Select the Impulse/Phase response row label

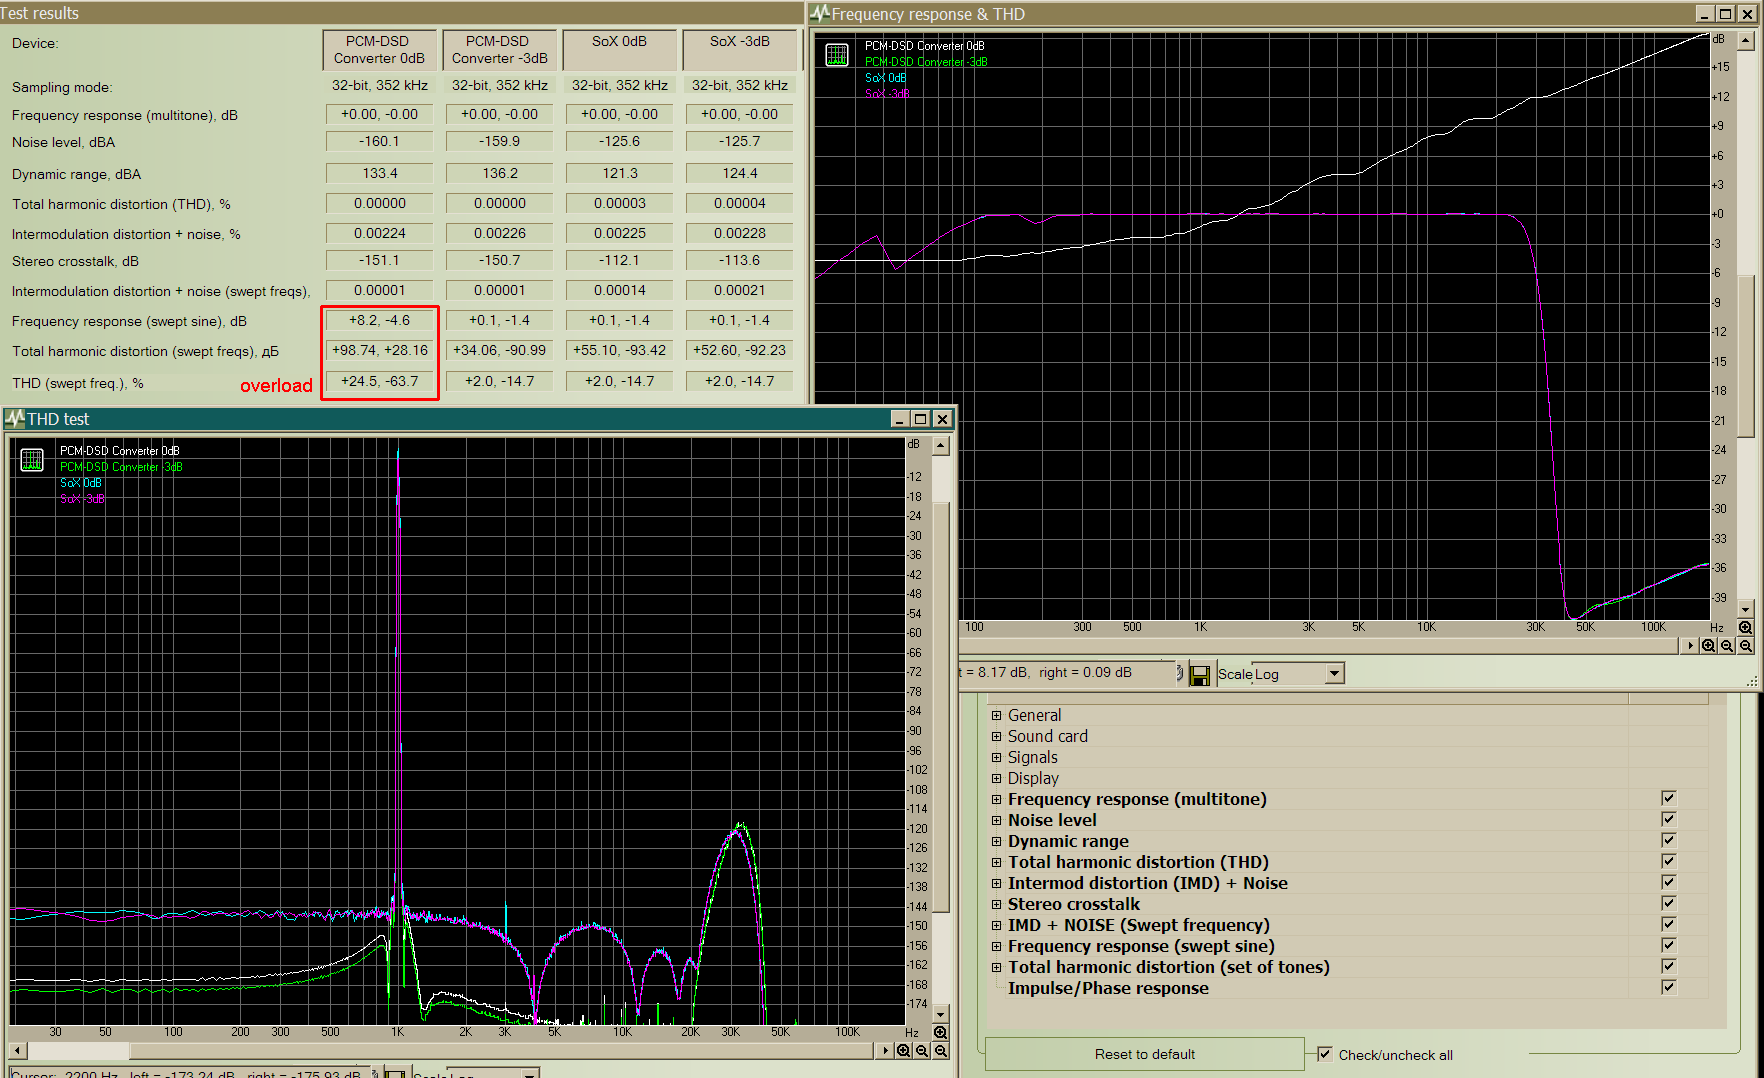pyautogui.click(x=1108, y=989)
